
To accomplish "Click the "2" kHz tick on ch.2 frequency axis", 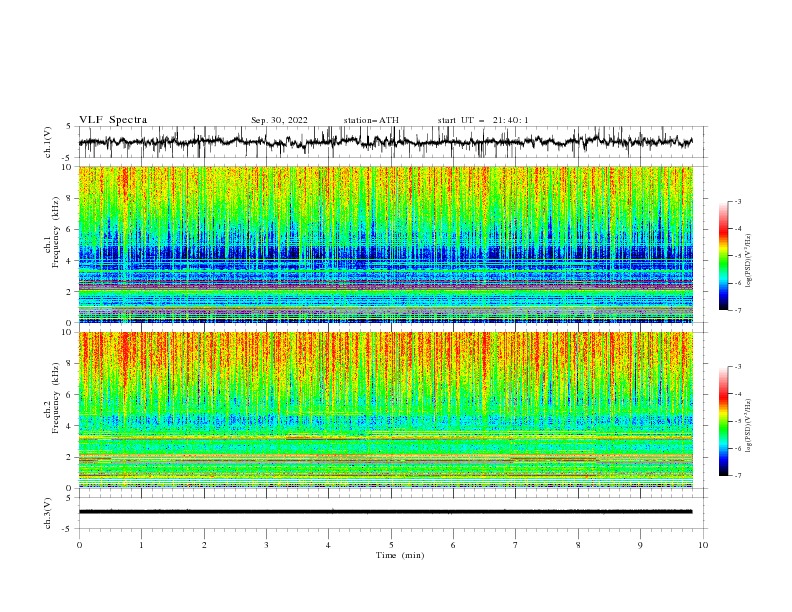I will pyautogui.click(x=70, y=457).
